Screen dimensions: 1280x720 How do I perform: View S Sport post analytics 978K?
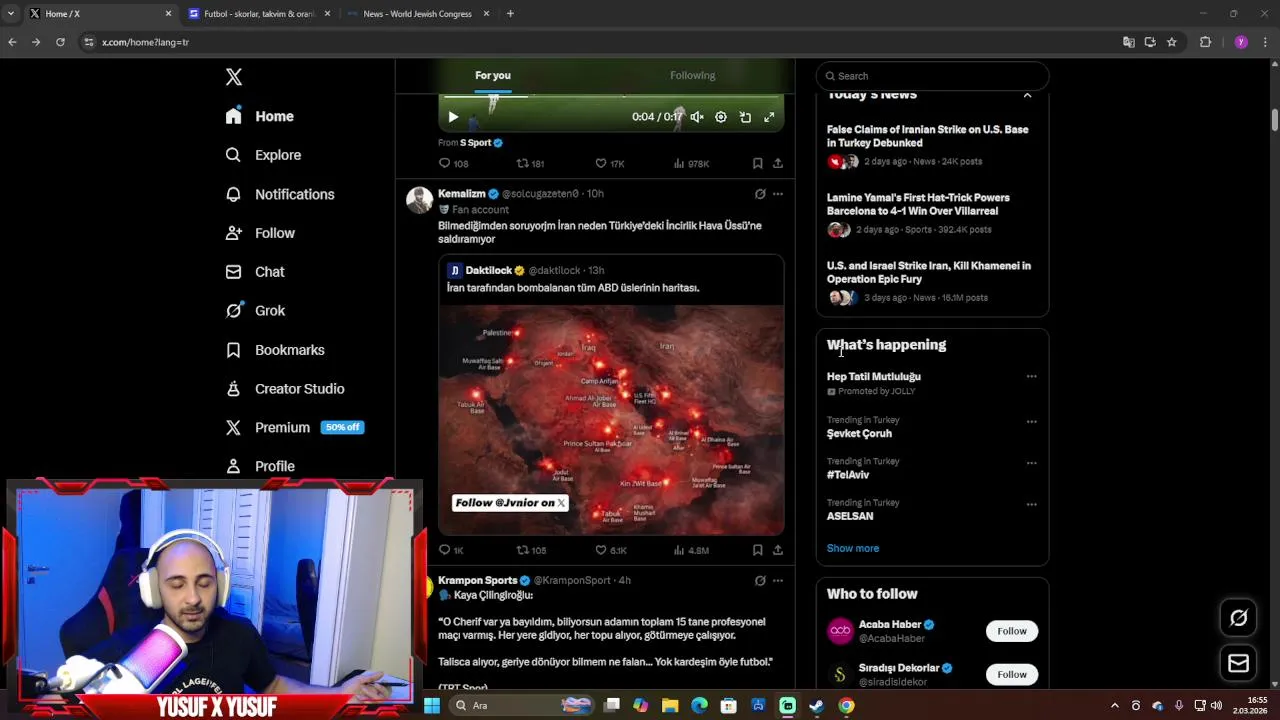(691, 163)
